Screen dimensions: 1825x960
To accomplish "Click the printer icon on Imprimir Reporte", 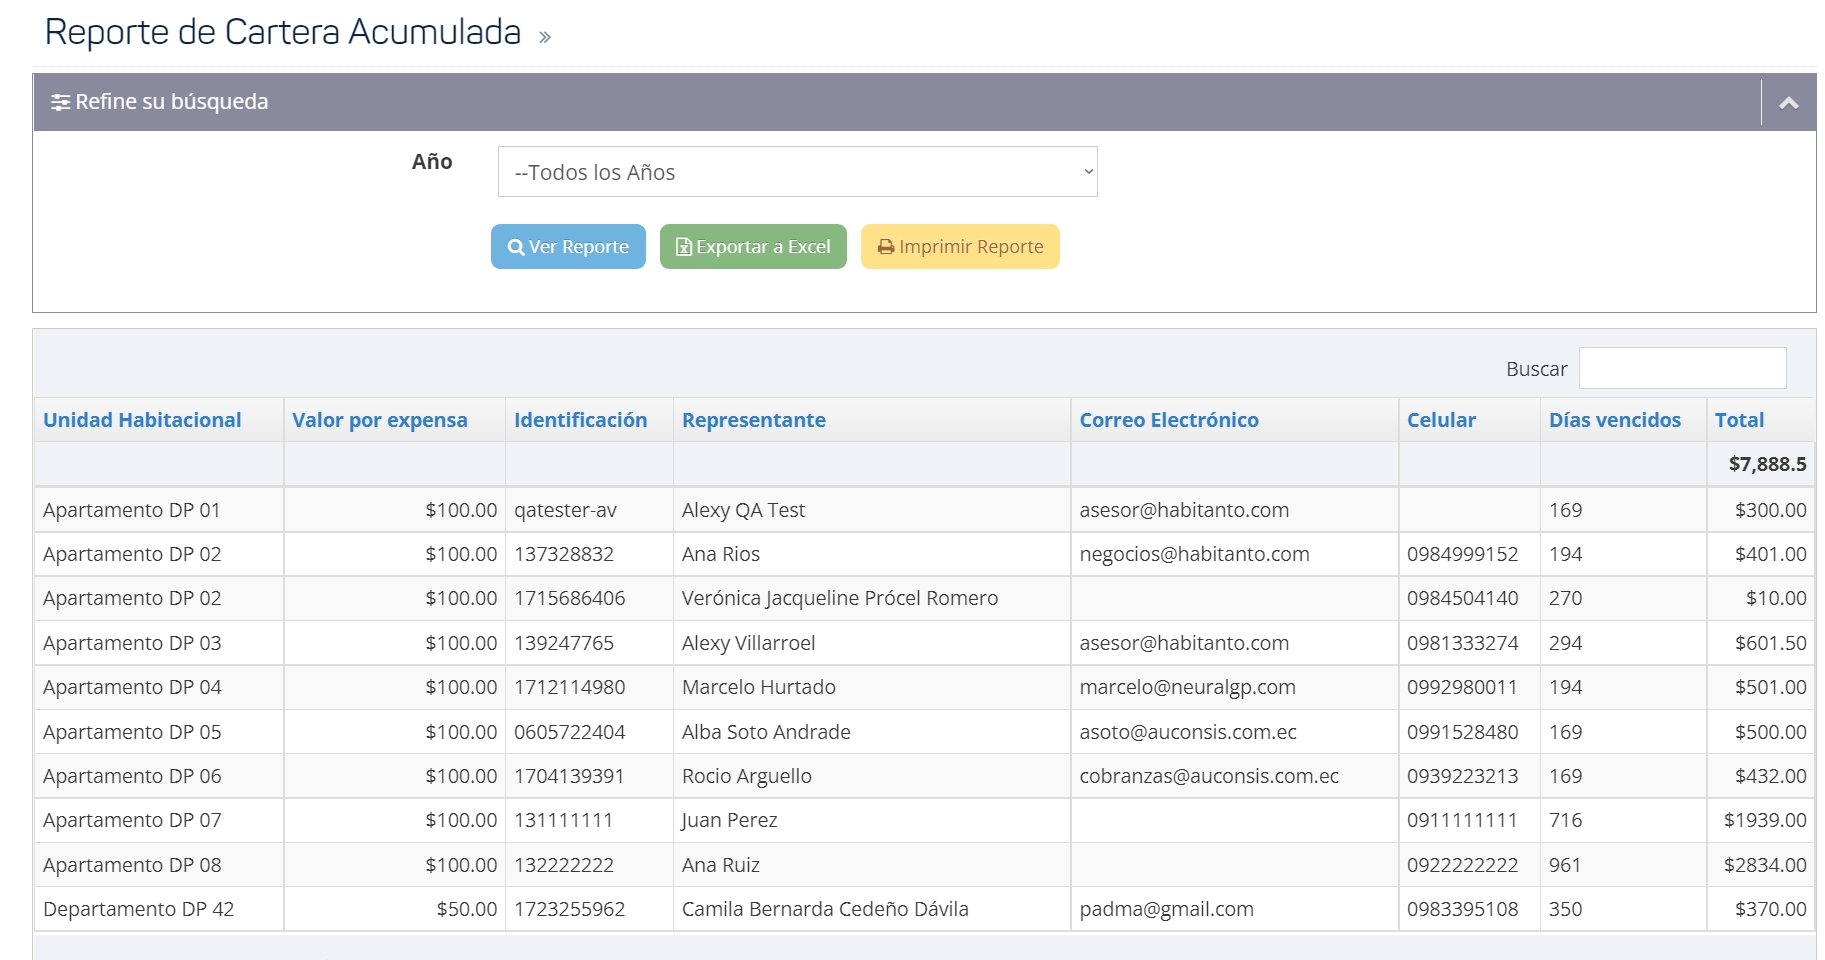I will point(885,246).
